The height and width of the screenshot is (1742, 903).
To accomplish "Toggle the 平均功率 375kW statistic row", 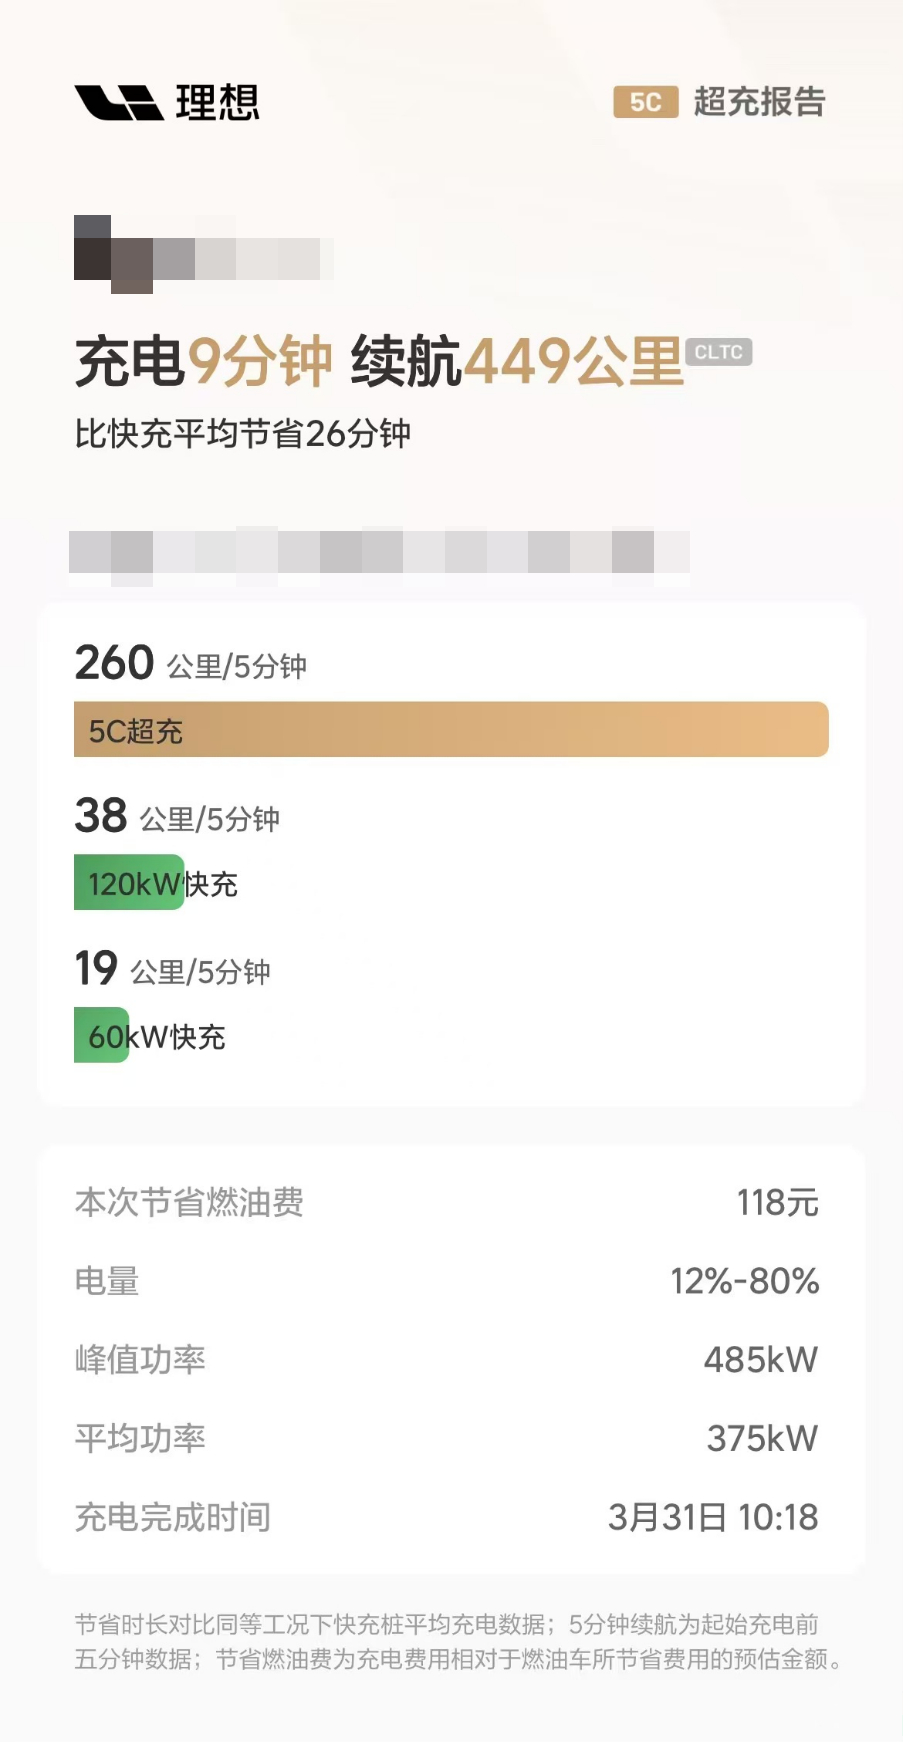I will click(x=450, y=1438).
